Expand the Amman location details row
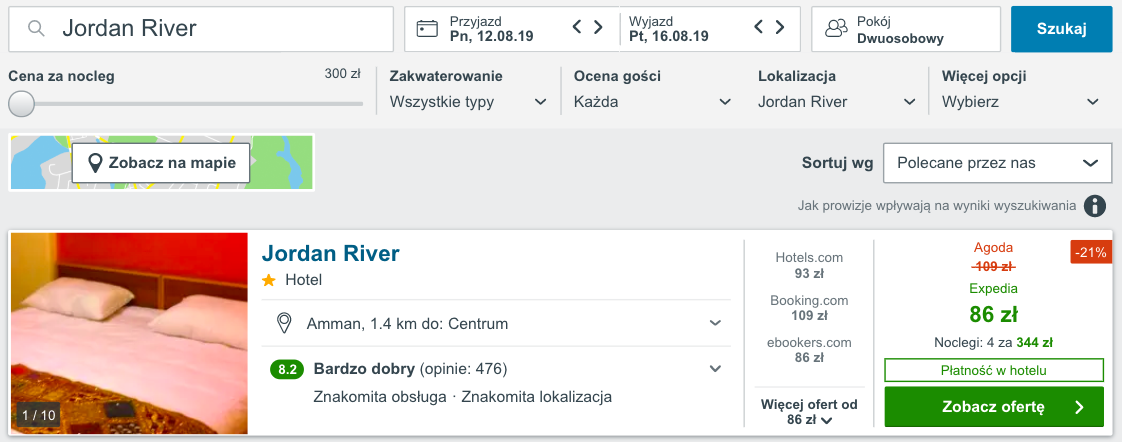1122x442 pixels. (499, 323)
